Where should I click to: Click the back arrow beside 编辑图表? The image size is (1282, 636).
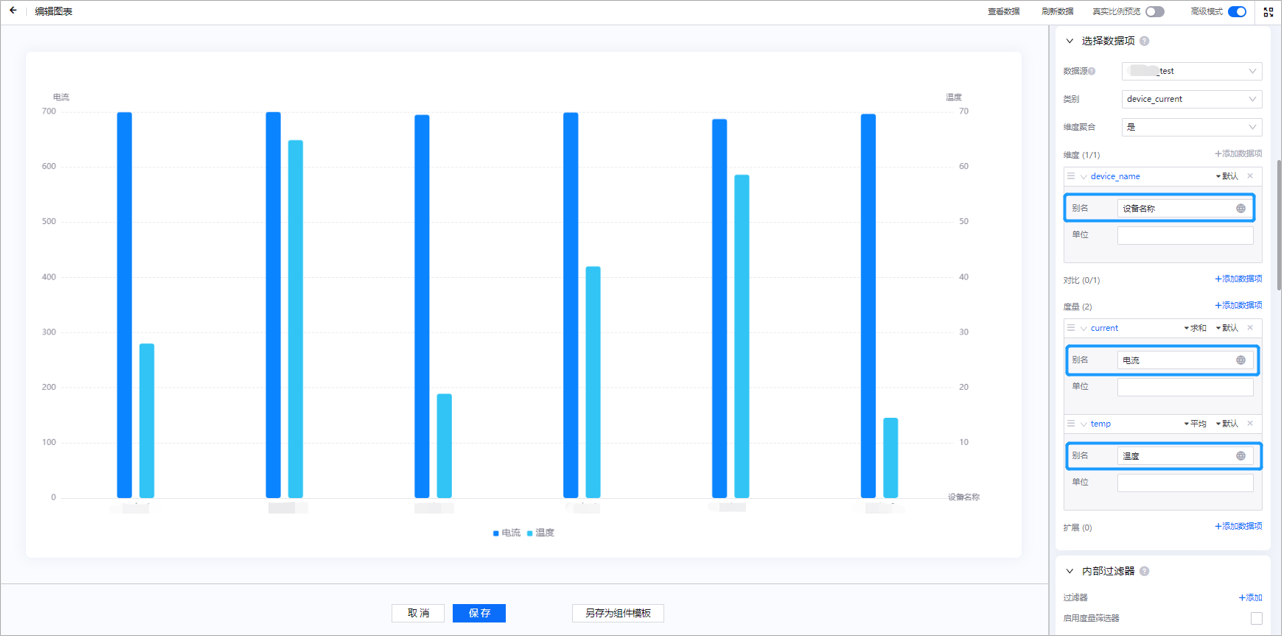(x=13, y=11)
